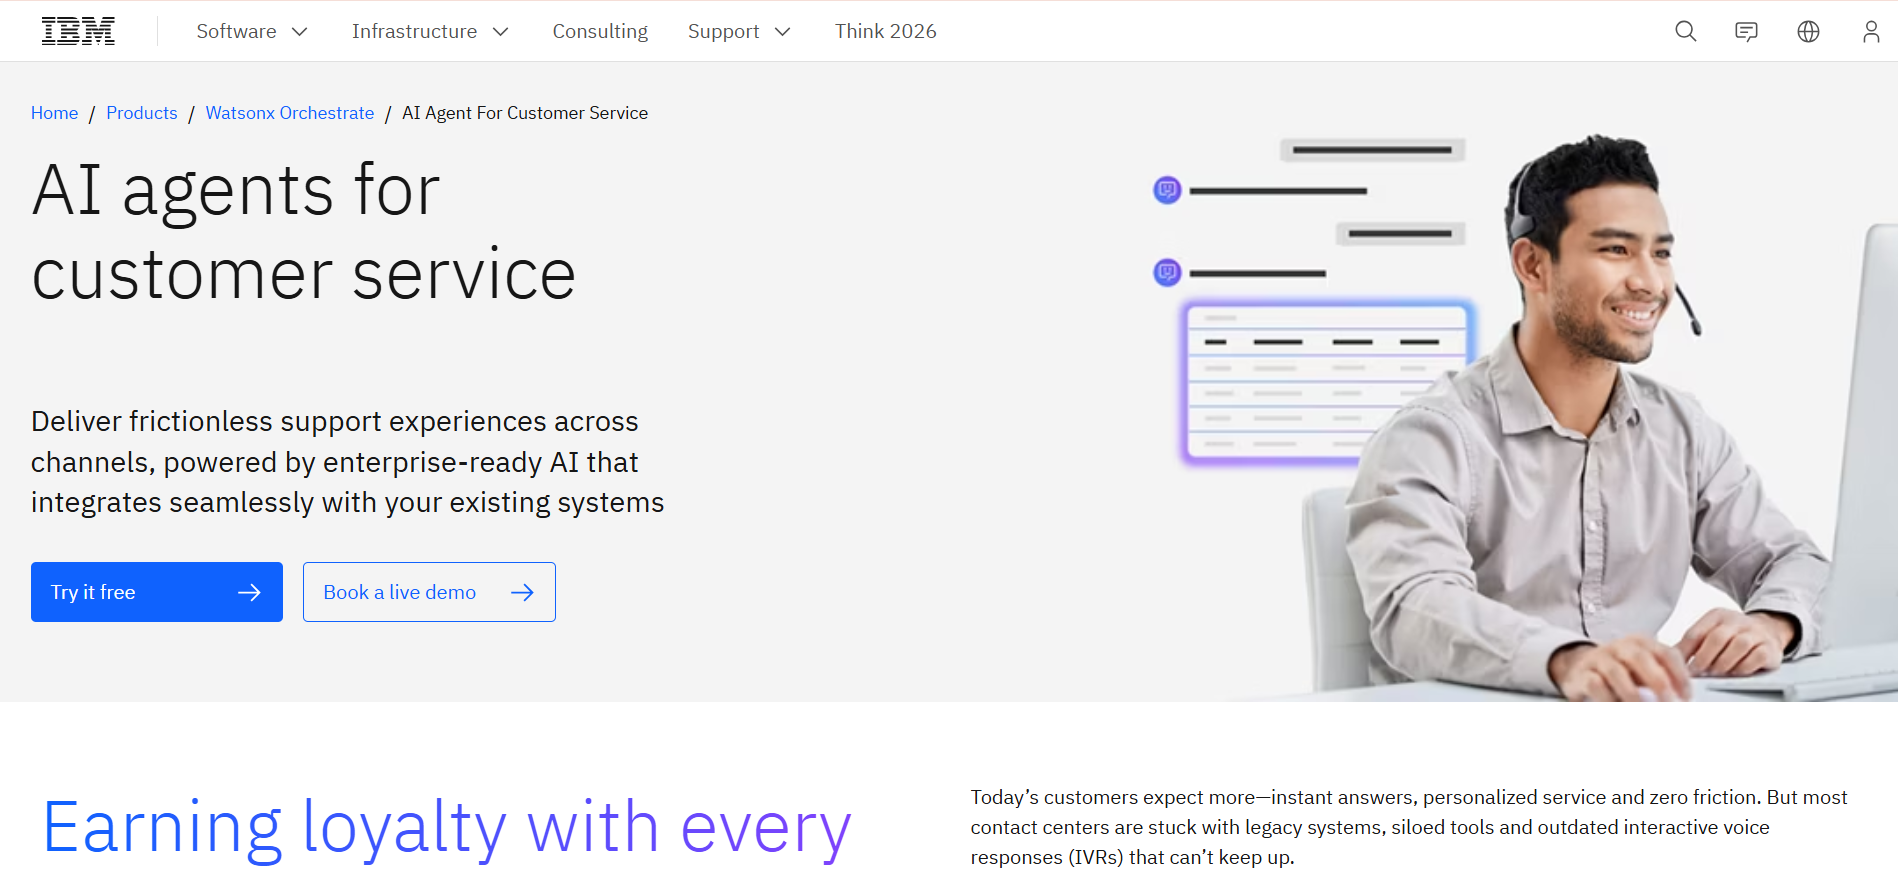Click the lower purple chat bubble icon
The image size is (1898, 876).
[1167, 272]
